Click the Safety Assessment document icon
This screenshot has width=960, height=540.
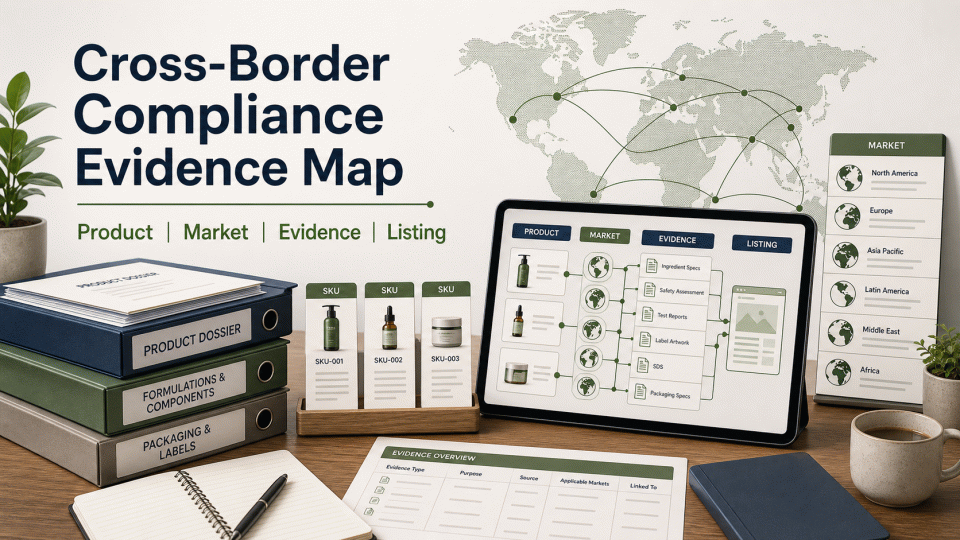650,290
